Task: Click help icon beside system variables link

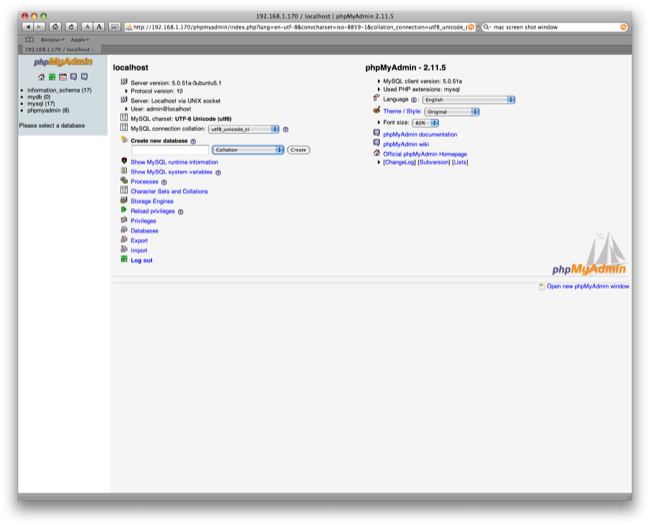Action: pos(218,173)
